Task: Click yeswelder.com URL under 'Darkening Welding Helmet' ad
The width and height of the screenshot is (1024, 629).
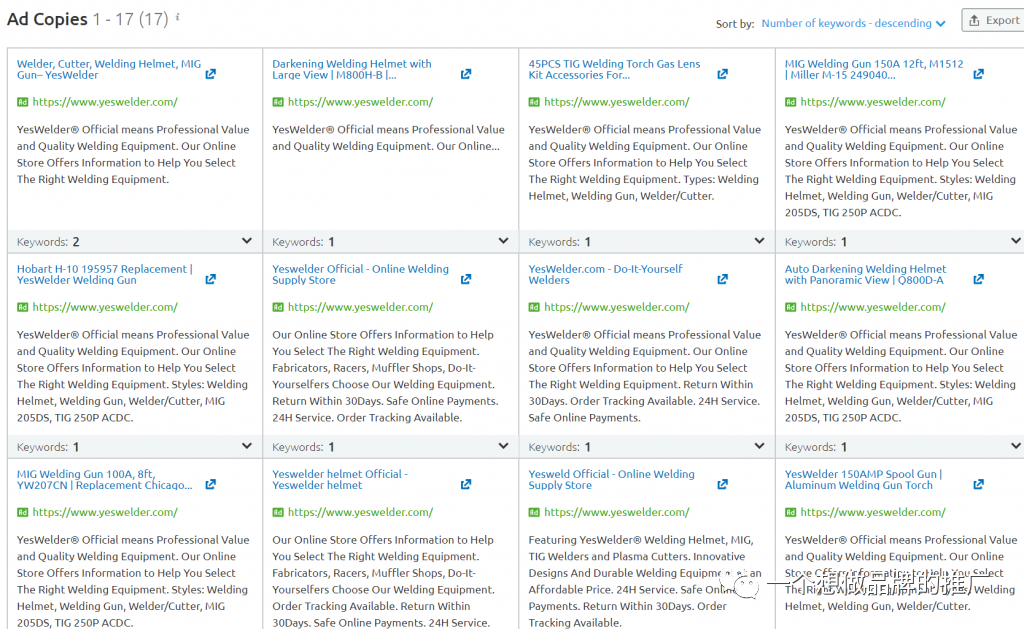Action: (x=360, y=102)
